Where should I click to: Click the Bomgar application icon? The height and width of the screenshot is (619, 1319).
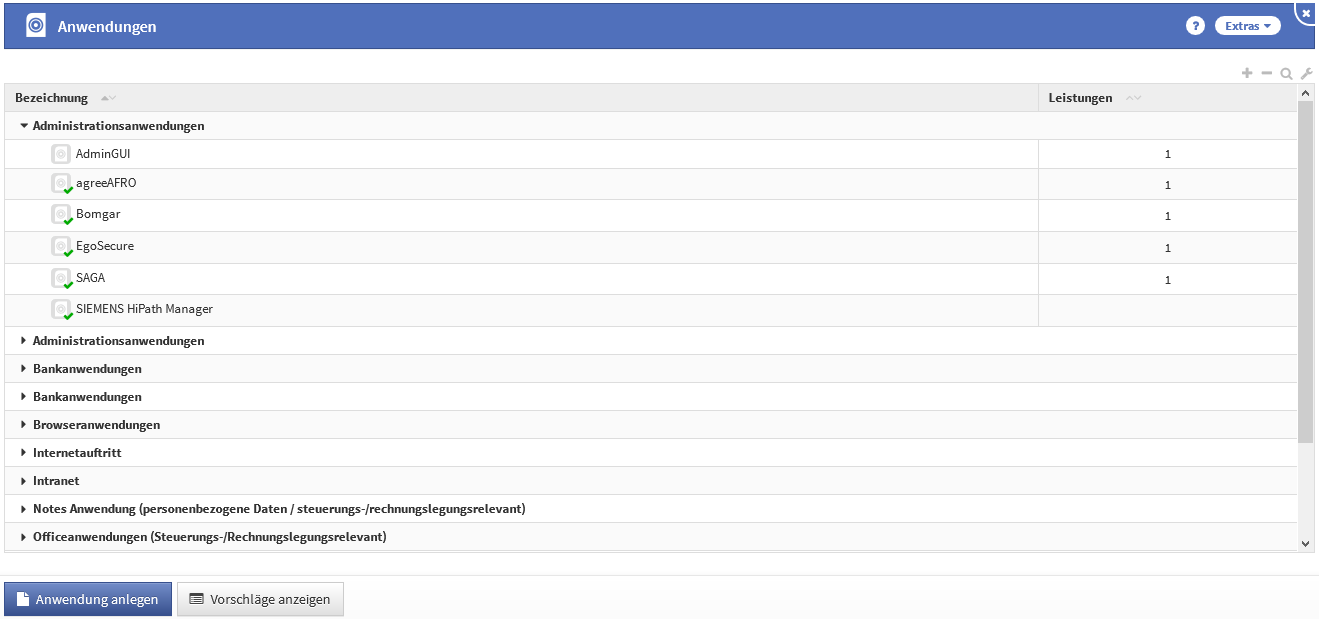pos(61,214)
